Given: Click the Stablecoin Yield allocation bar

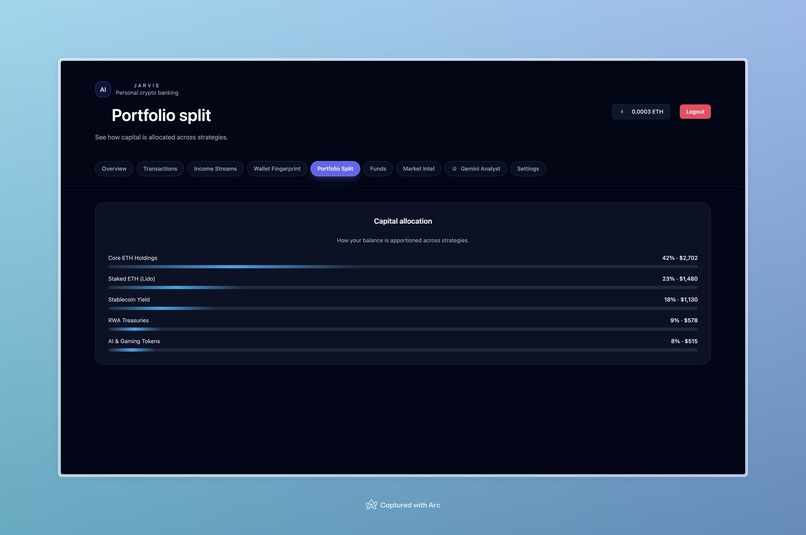Looking at the screenshot, I should [x=402, y=308].
